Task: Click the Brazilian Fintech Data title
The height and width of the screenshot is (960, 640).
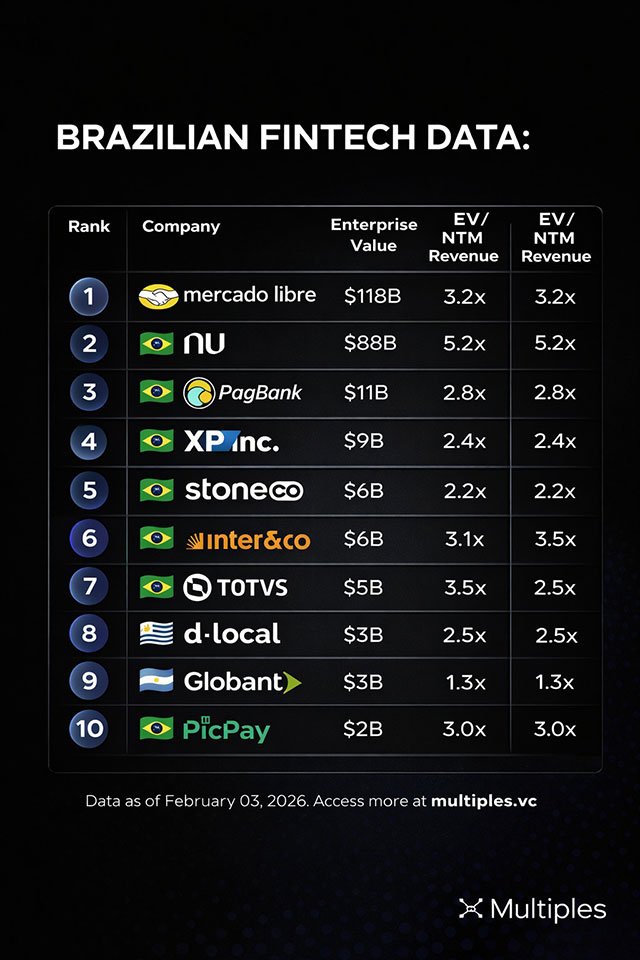Action: 292,139
